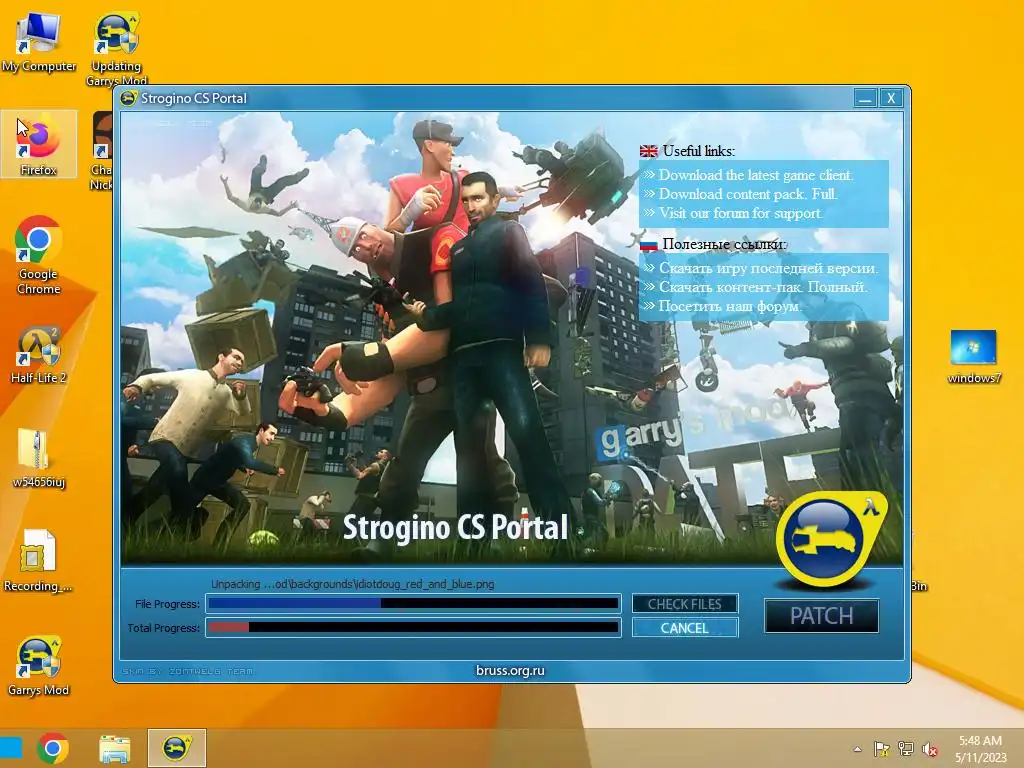The image size is (1024, 768).
Task: Open the clock showing 5:48 AM
Action: click(x=981, y=748)
